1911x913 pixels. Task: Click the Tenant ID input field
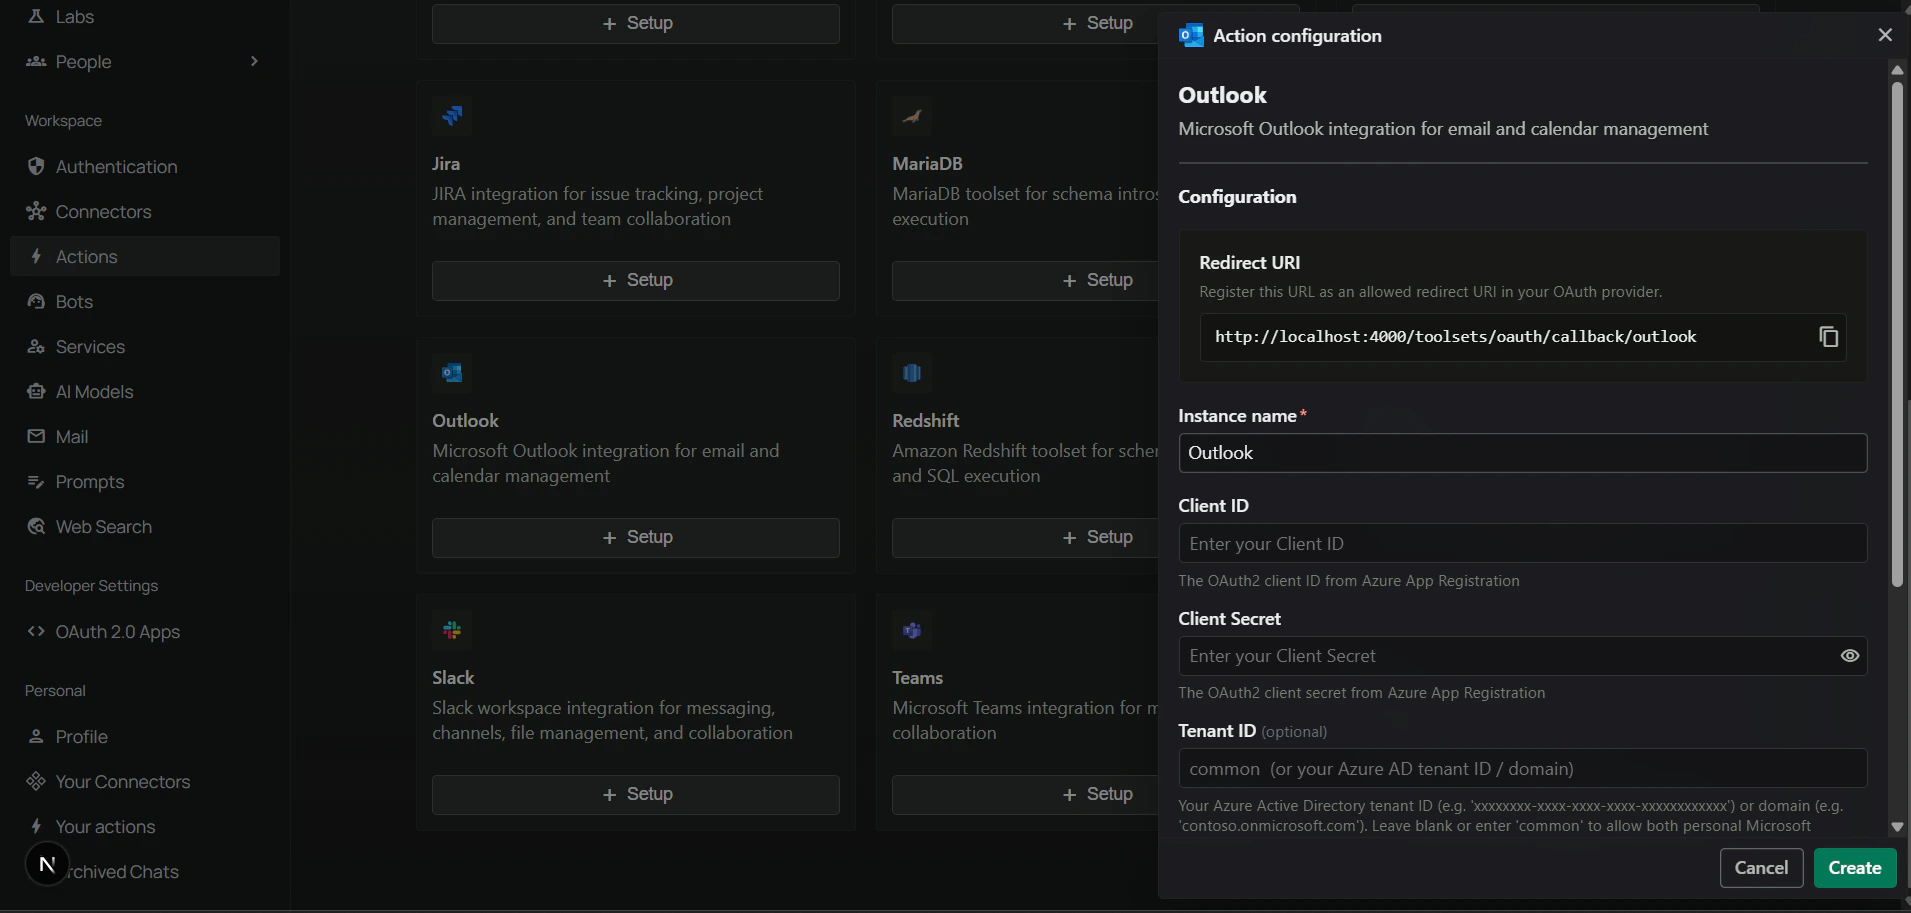tap(1522, 768)
